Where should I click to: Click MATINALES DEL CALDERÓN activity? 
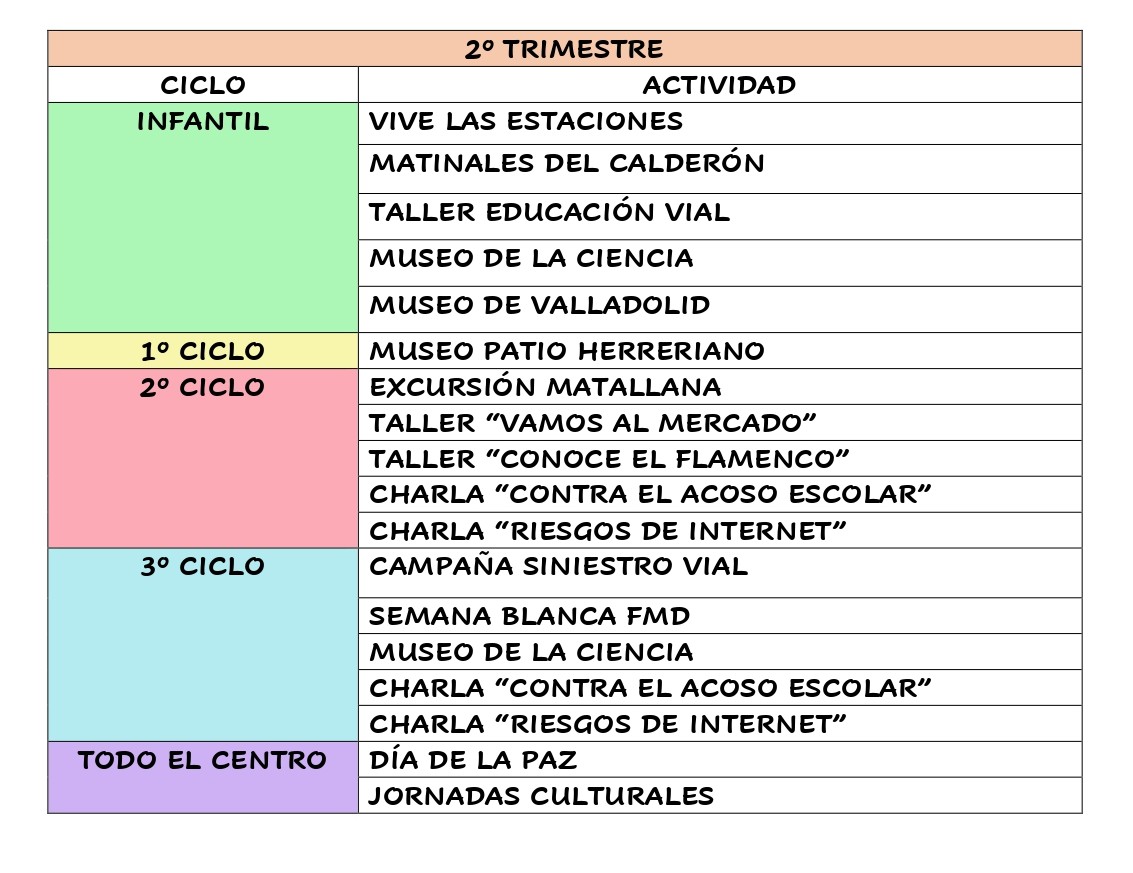[567, 164]
